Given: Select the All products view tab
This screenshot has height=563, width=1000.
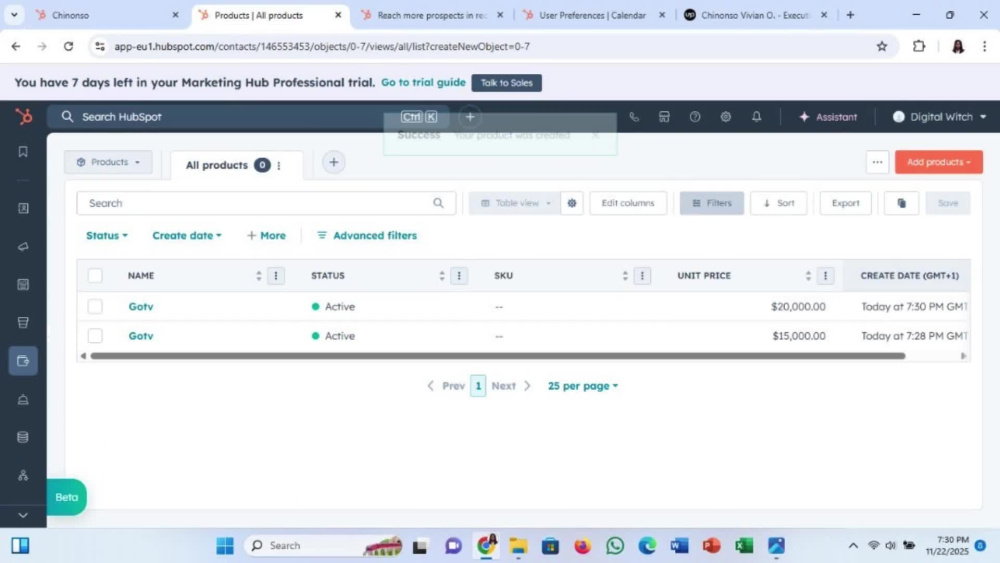Looking at the screenshot, I should pos(217,165).
